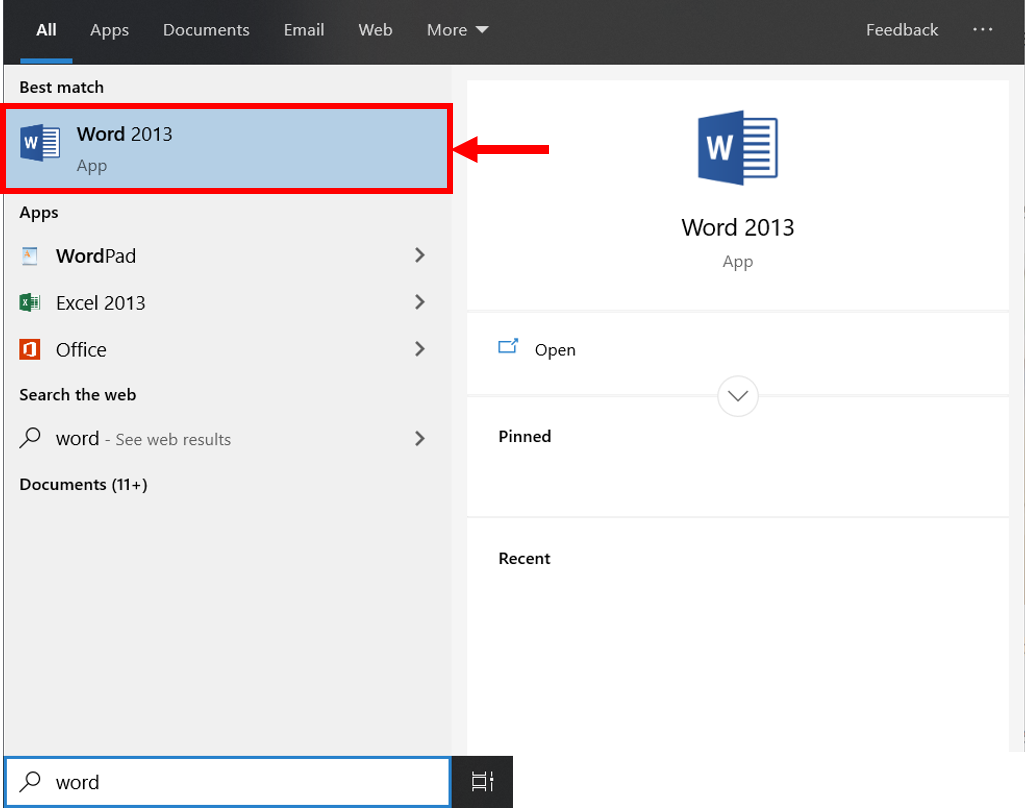The image size is (1026, 809).
Task: Click the Open icon in preview pane
Action: (508, 347)
